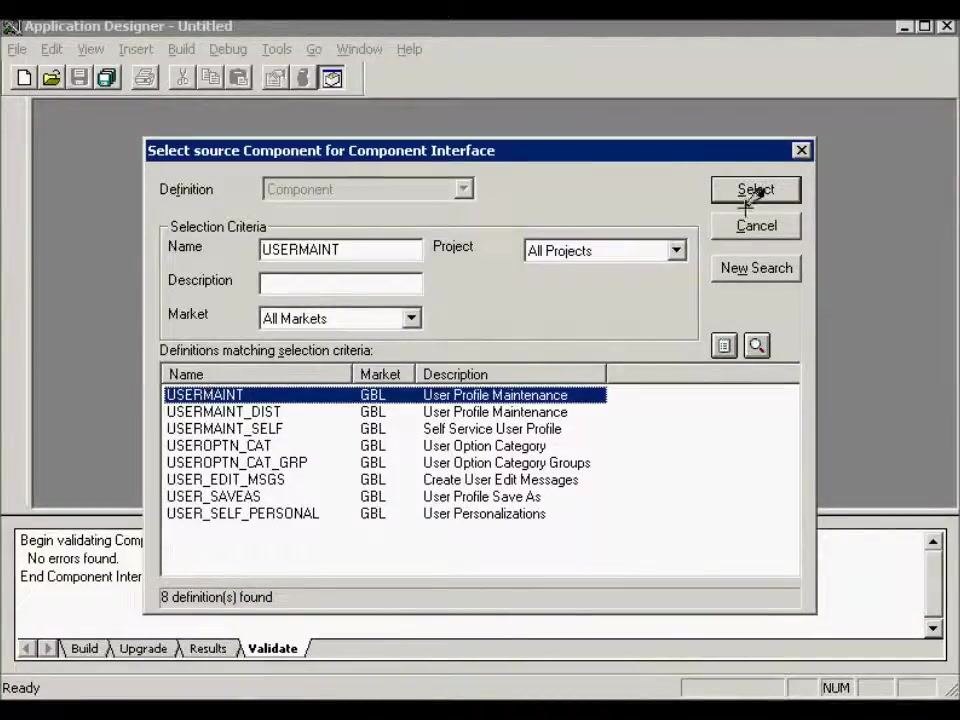The height and width of the screenshot is (720, 960).
Task: Open the Window menu
Action: [x=359, y=49]
